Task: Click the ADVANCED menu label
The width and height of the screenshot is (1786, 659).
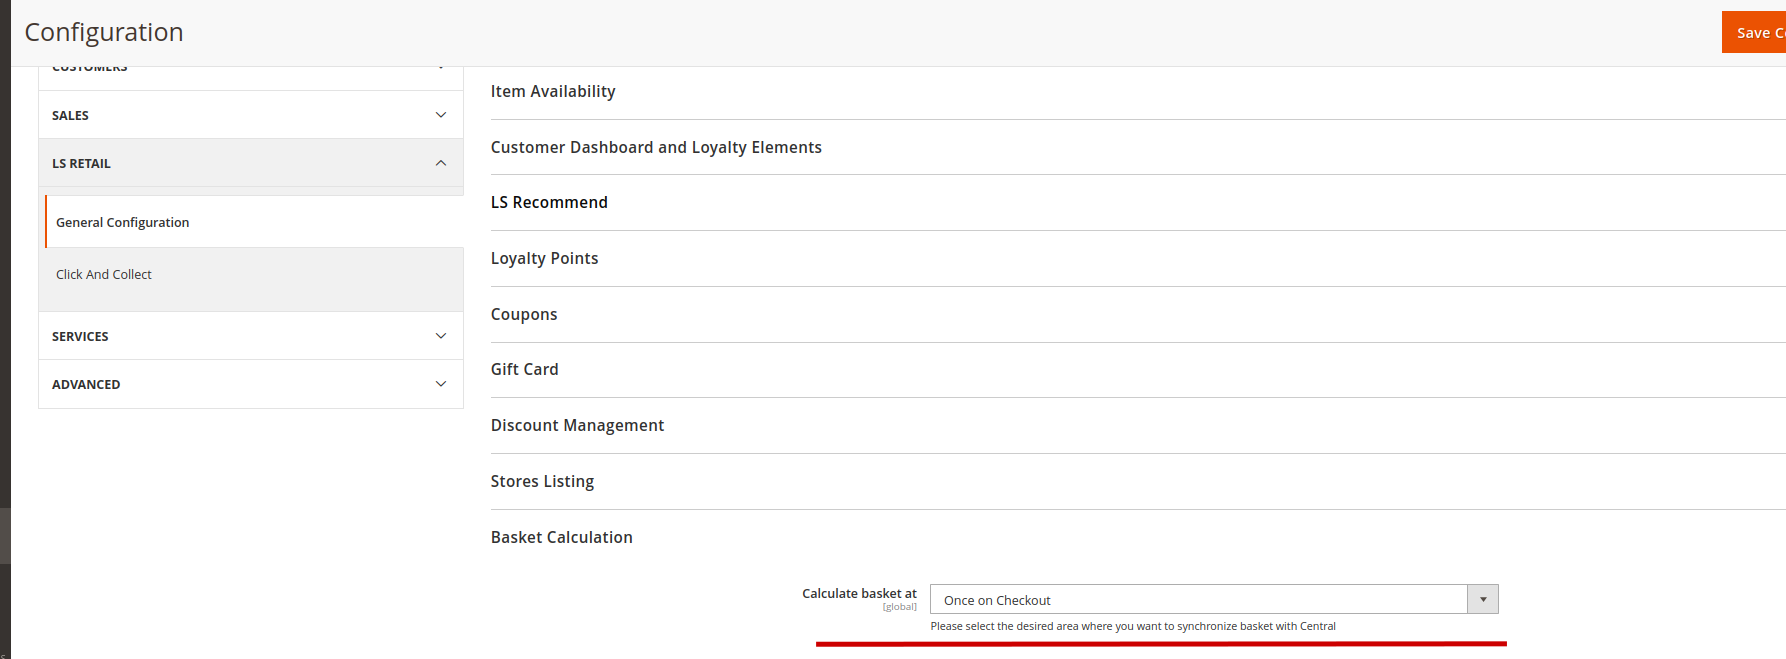Action: click(x=86, y=385)
